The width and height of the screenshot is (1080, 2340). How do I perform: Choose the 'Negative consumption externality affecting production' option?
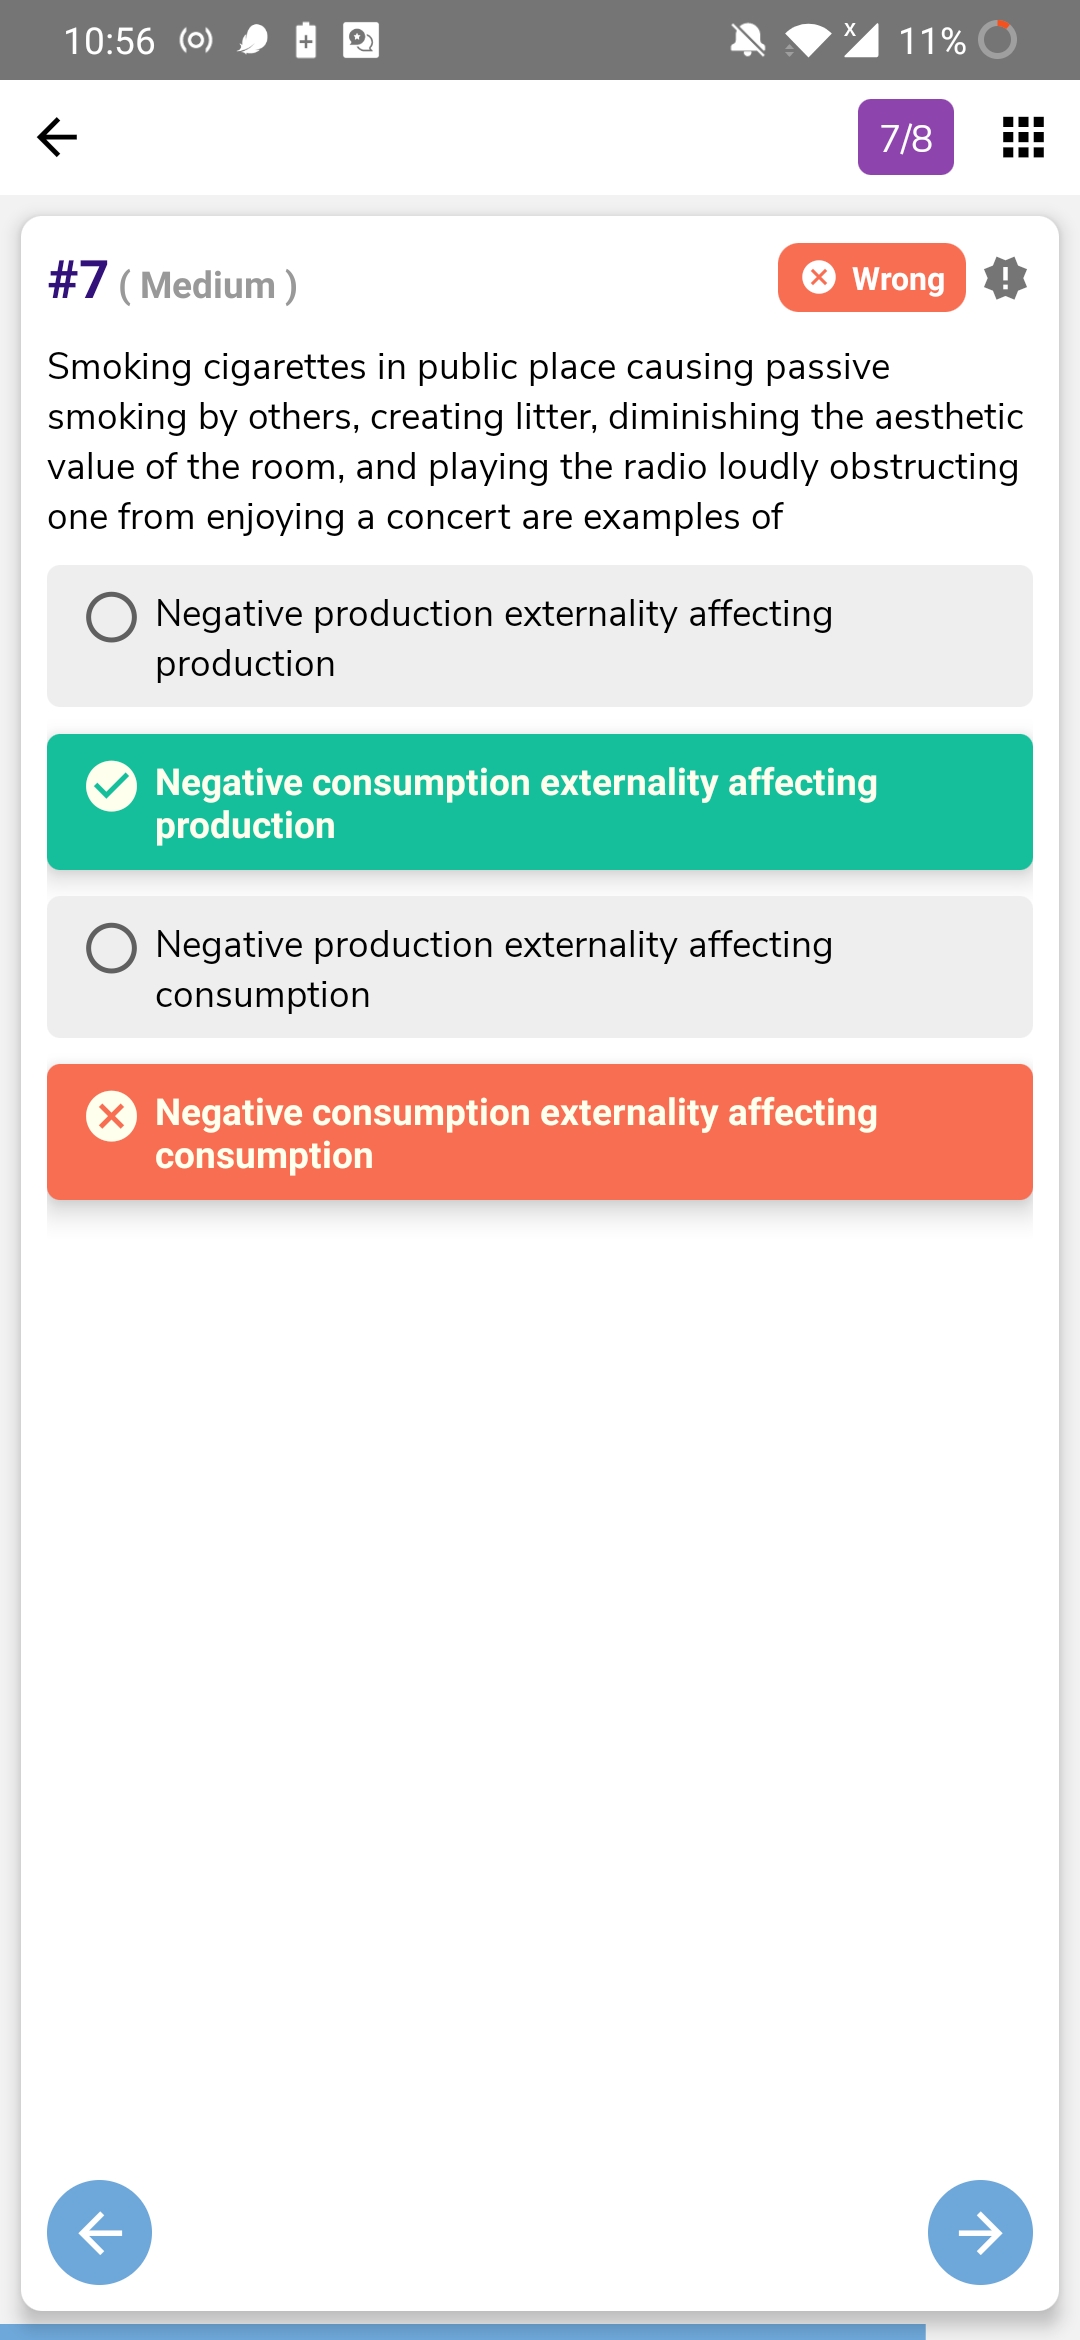click(540, 803)
